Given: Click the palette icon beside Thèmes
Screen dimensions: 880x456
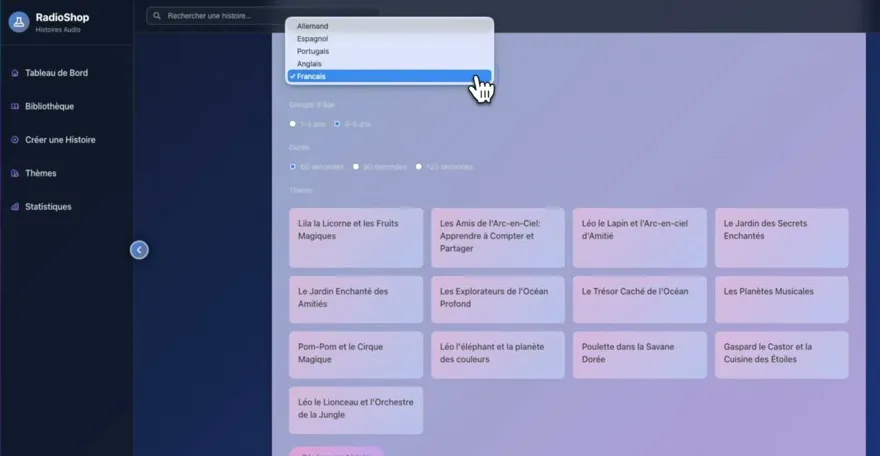Looking at the screenshot, I should tap(15, 173).
